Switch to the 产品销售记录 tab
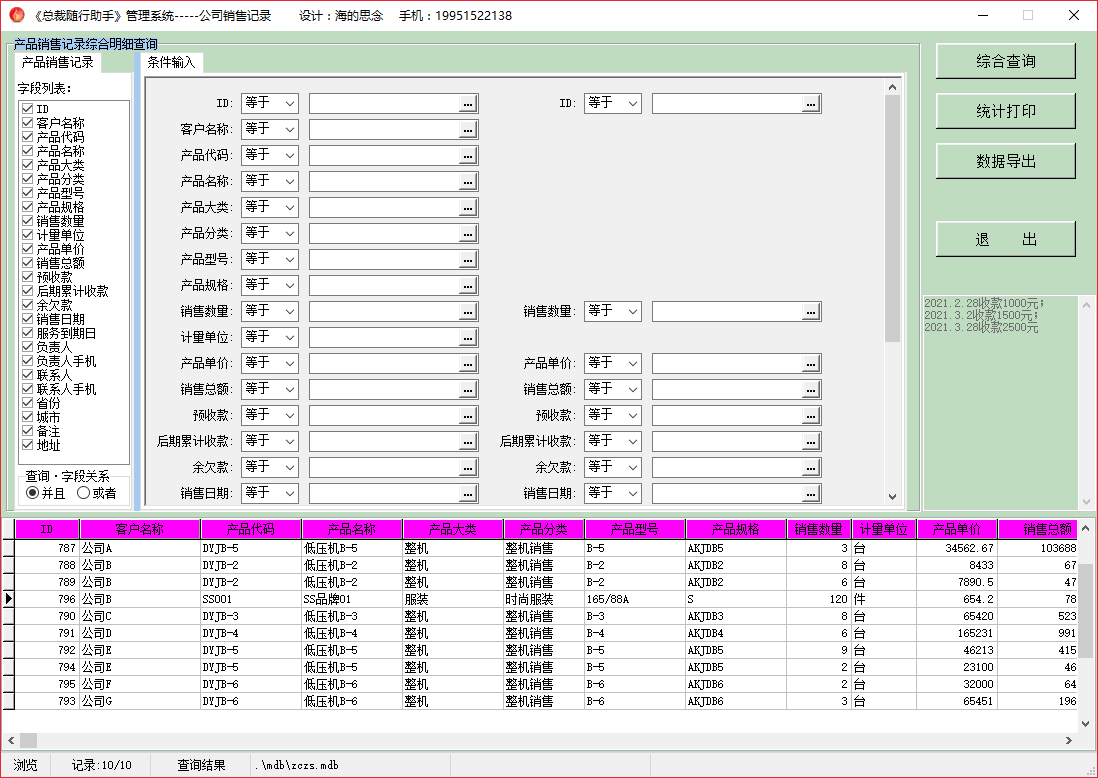This screenshot has height=778, width=1098. point(57,62)
